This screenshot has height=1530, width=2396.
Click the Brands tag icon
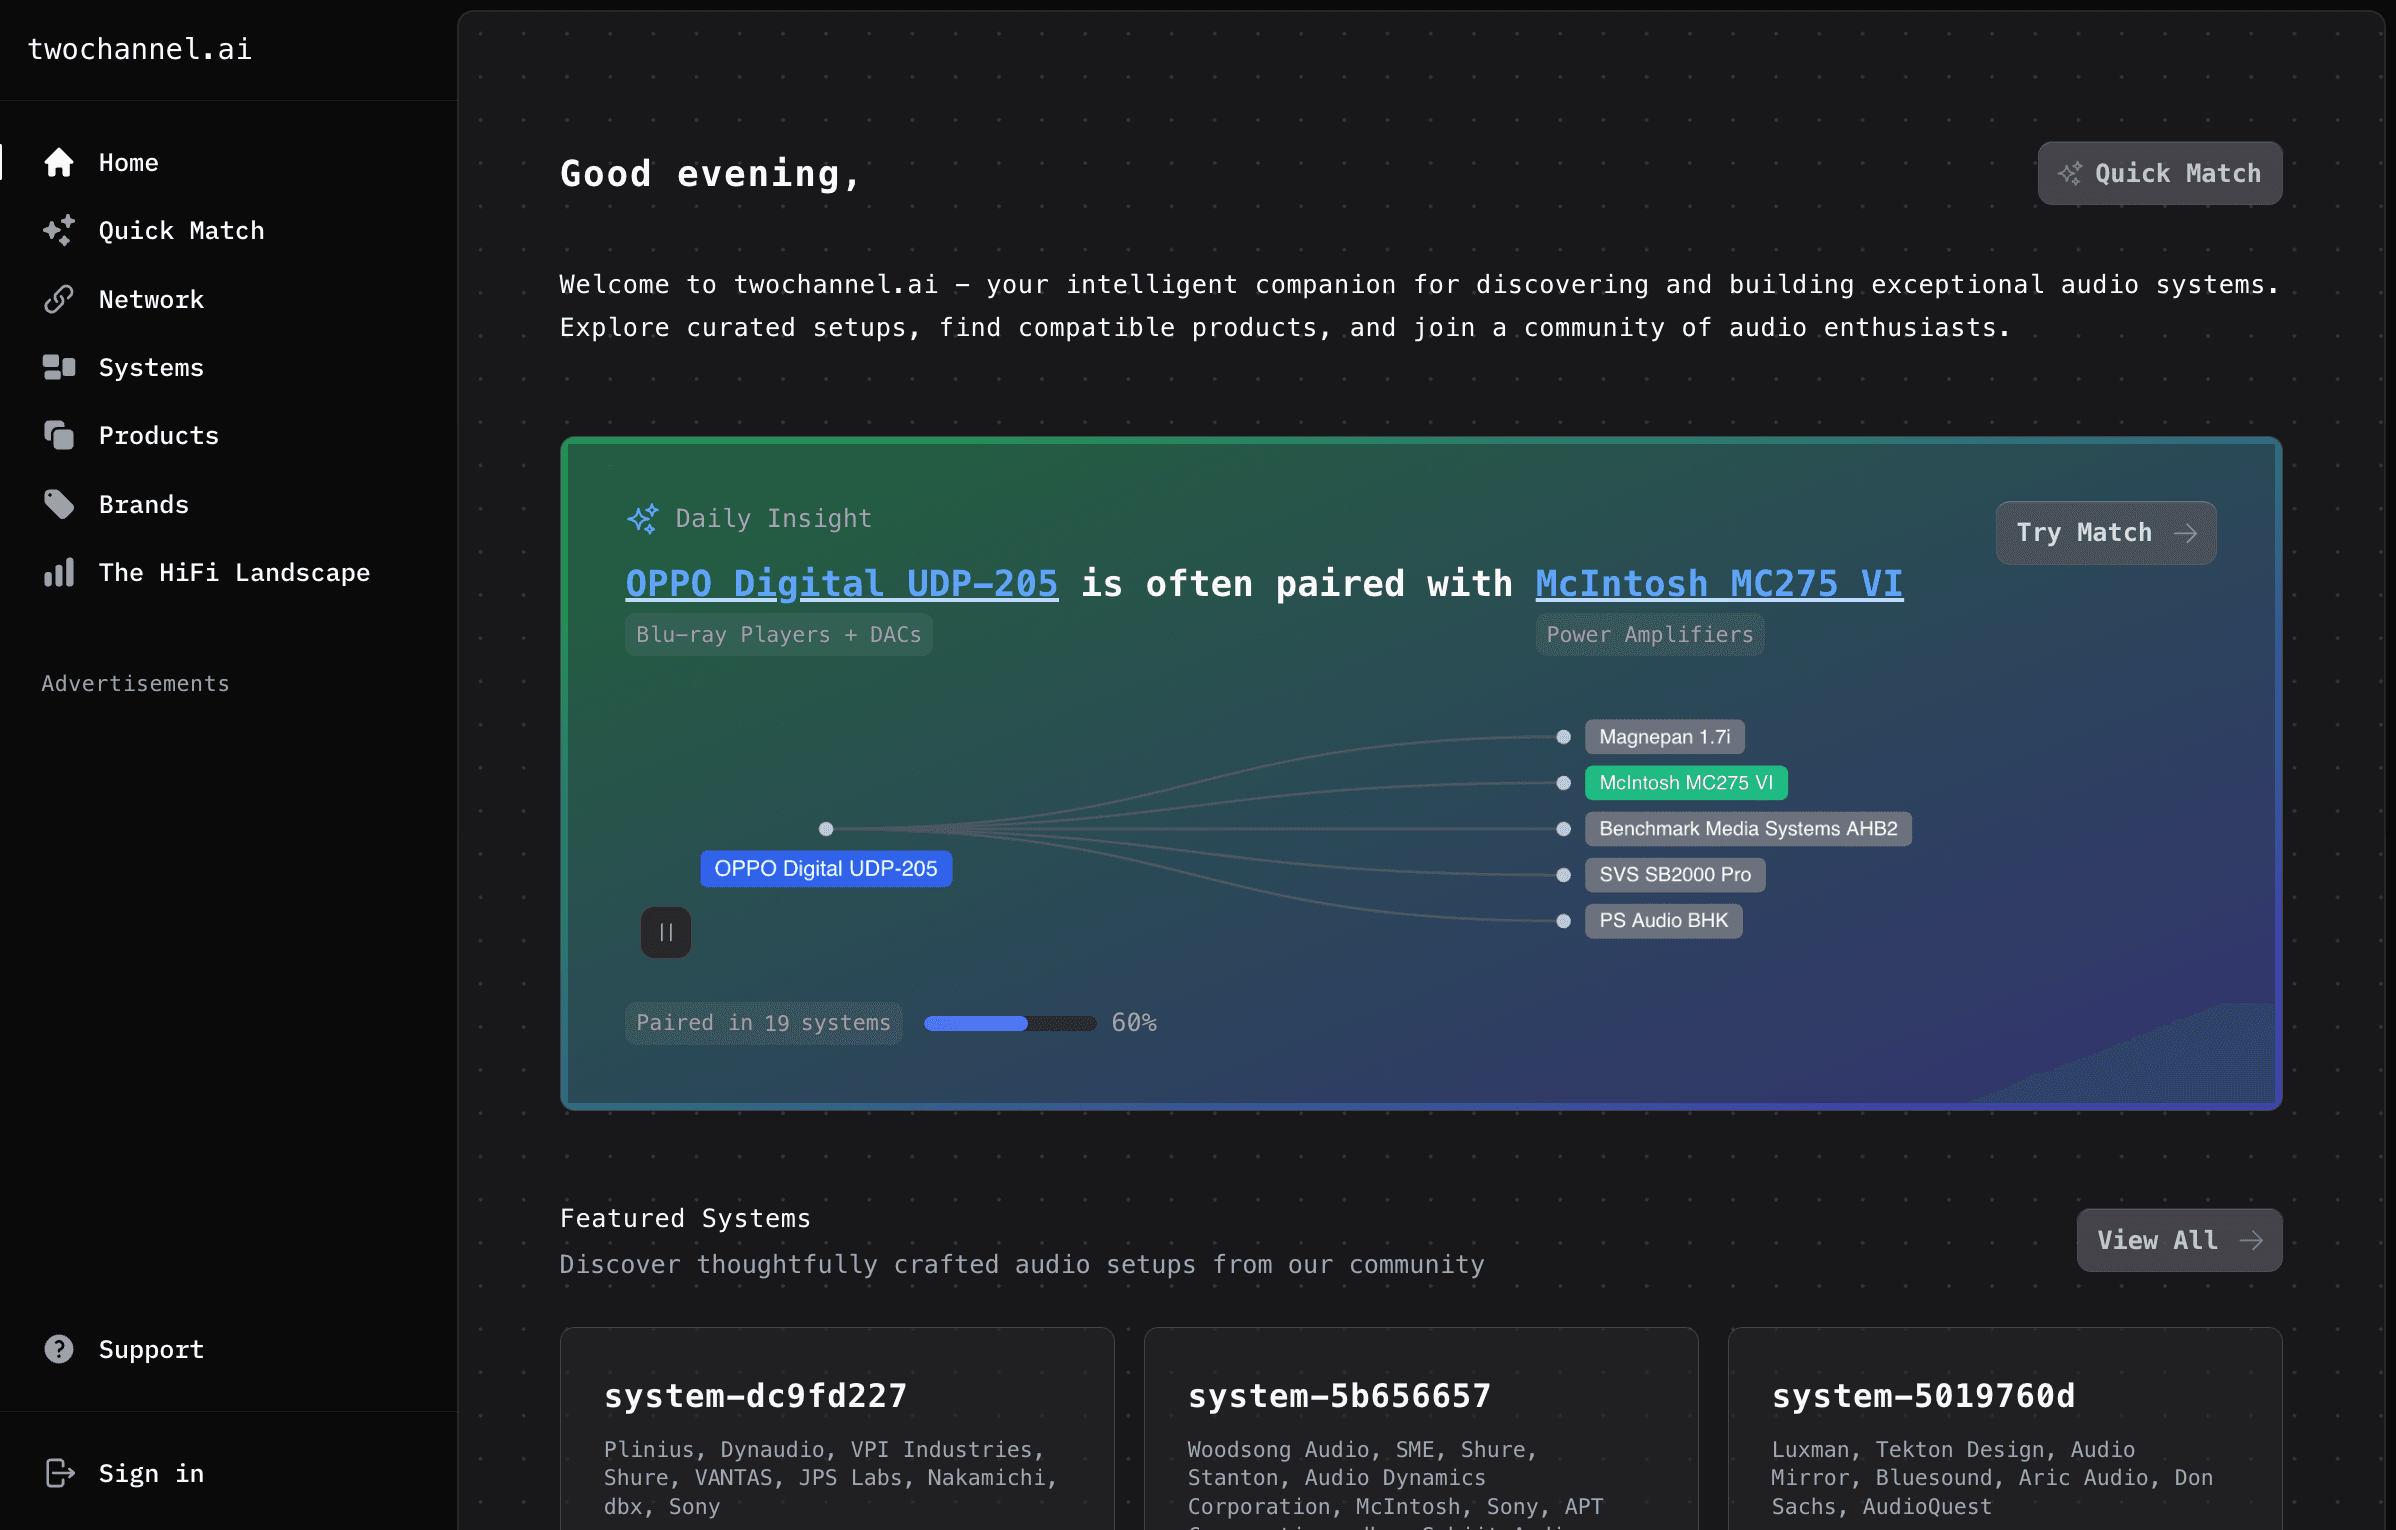59,505
